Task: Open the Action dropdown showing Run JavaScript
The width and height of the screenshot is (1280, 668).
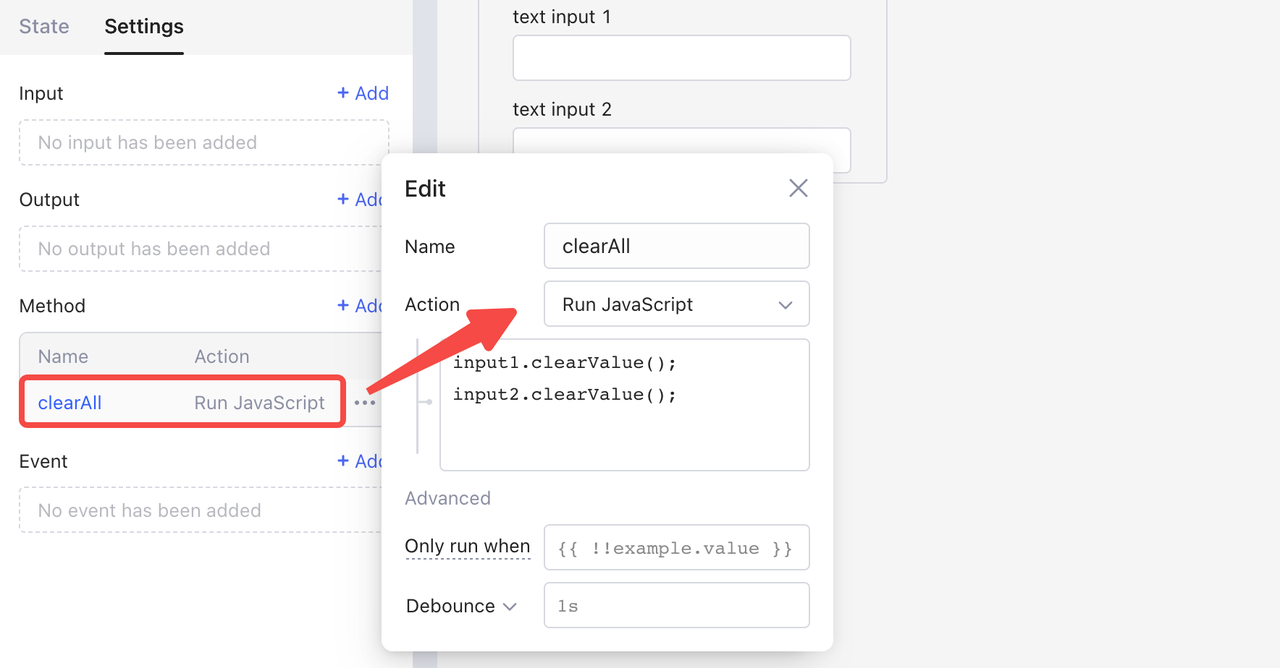Action: [x=676, y=304]
